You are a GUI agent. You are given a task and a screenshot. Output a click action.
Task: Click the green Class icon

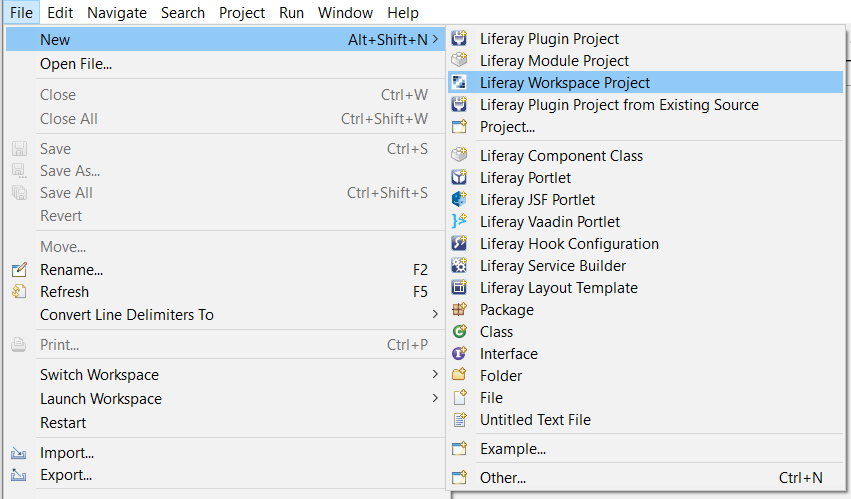459,331
